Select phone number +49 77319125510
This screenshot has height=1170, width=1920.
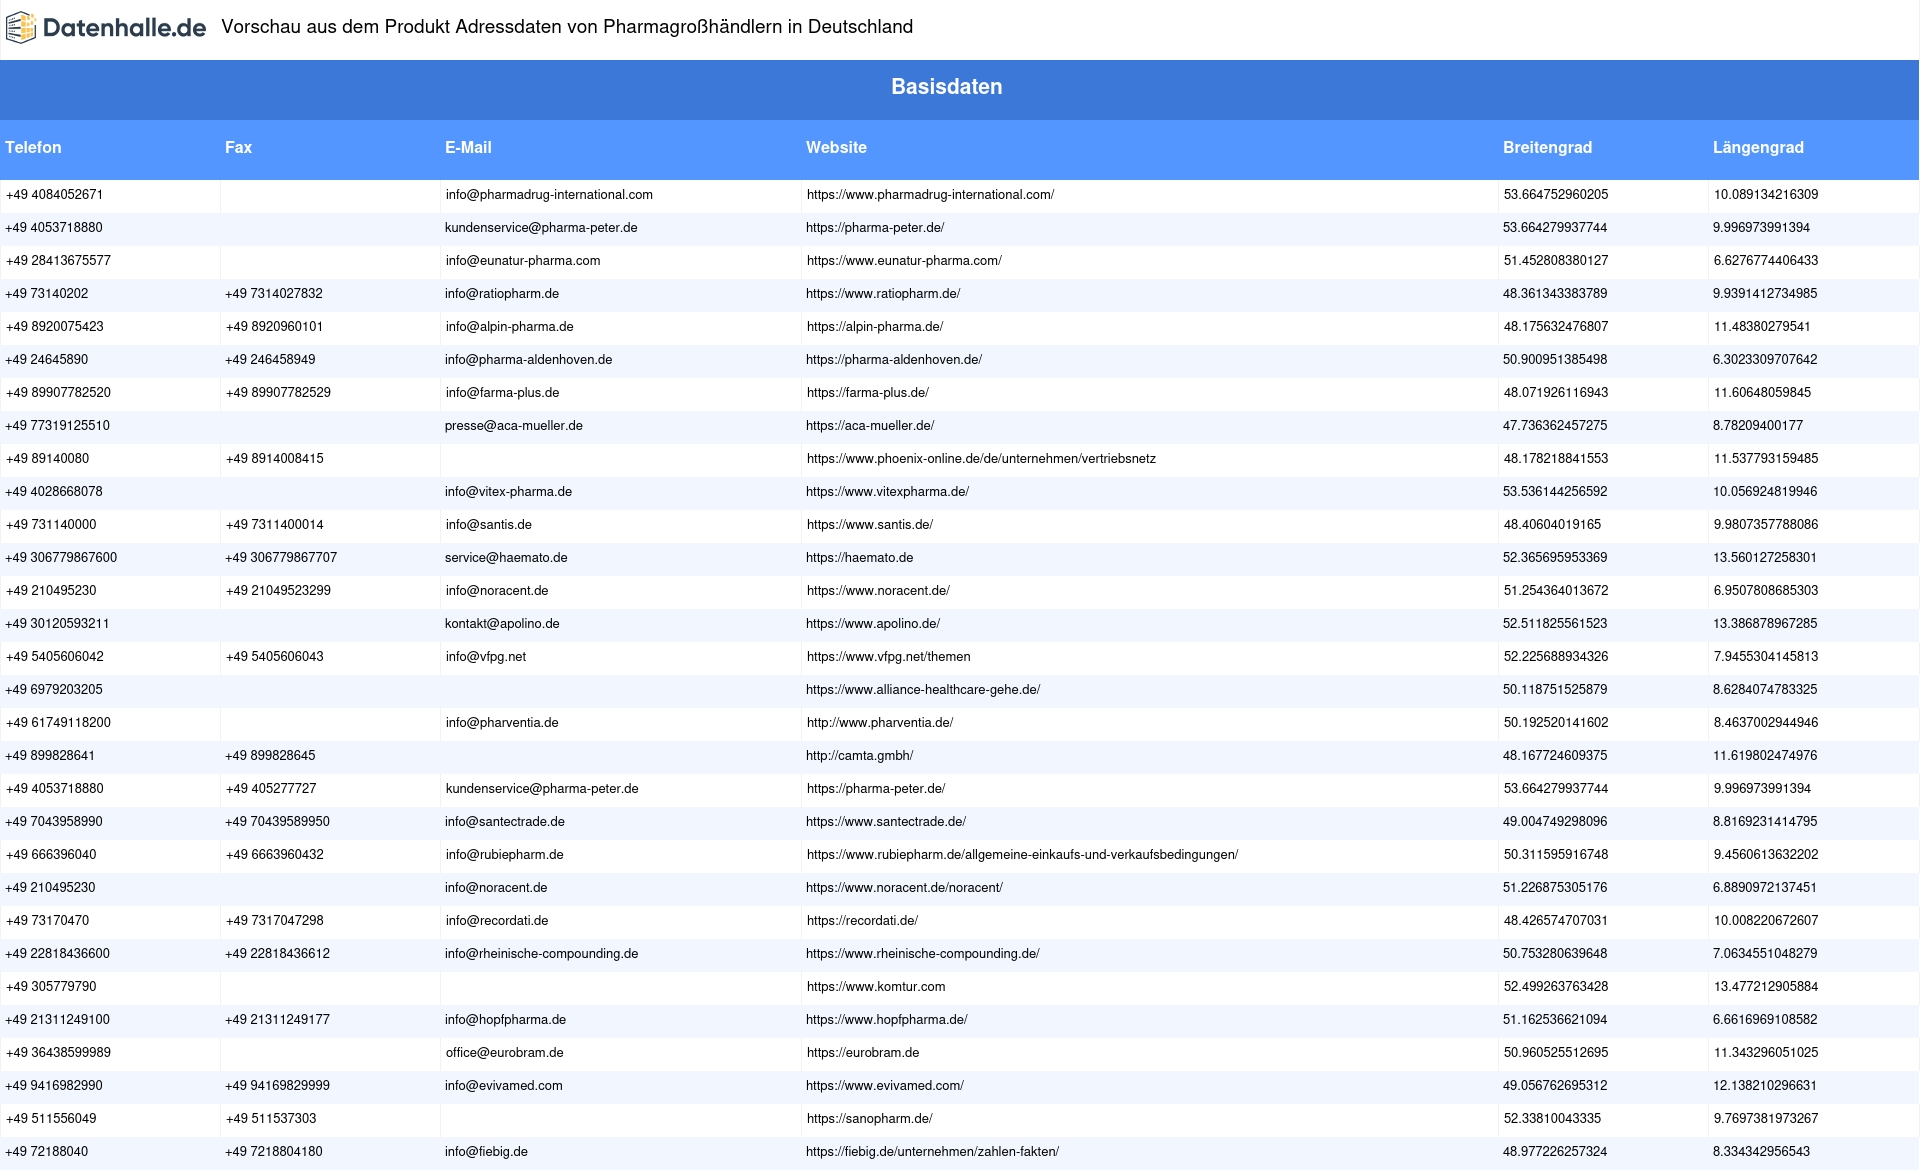click(x=58, y=426)
